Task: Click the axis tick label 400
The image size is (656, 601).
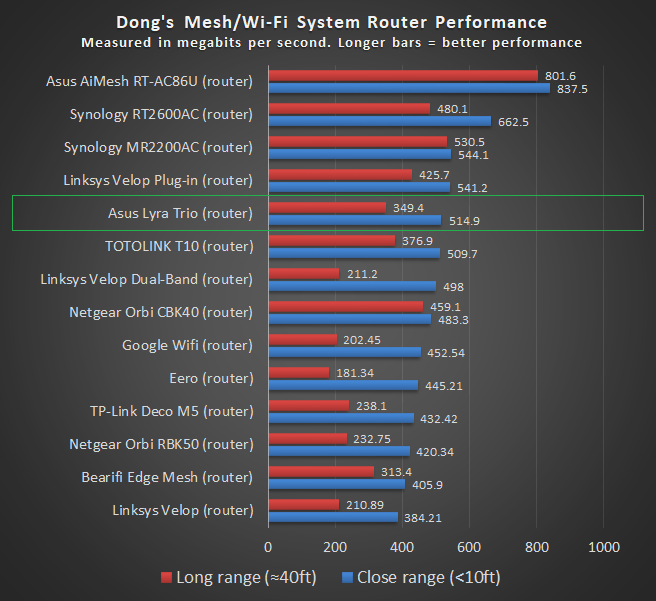Action: tap(402, 547)
